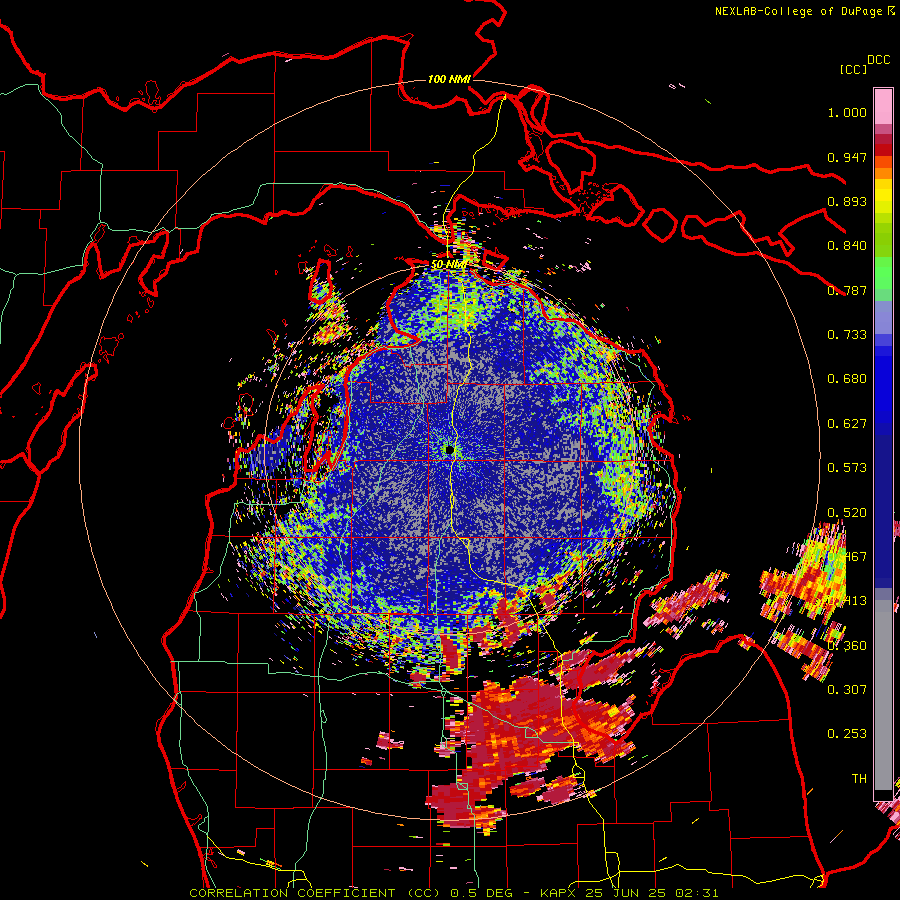Click the DCC label above the color scale
This screenshot has width=900, height=900.
pos(879,60)
